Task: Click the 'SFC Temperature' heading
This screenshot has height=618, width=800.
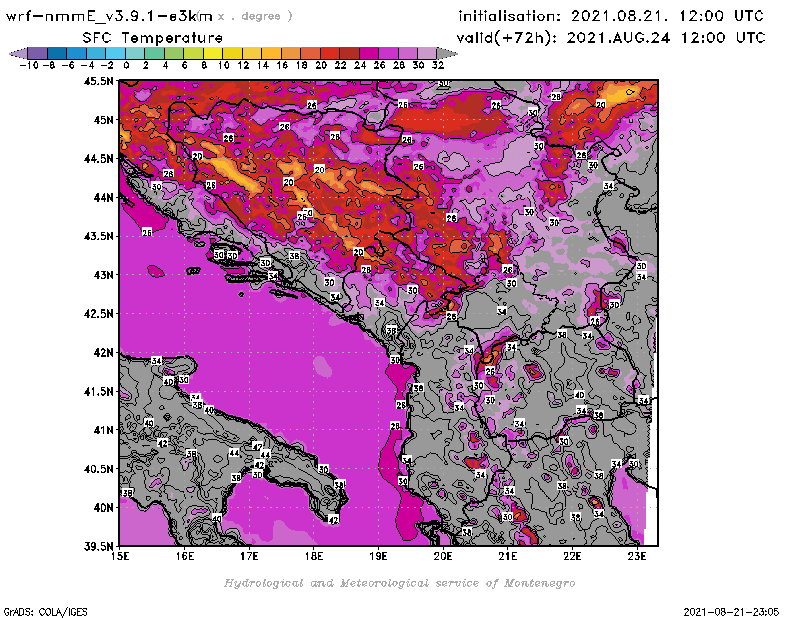Action: click(x=153, y=38)
